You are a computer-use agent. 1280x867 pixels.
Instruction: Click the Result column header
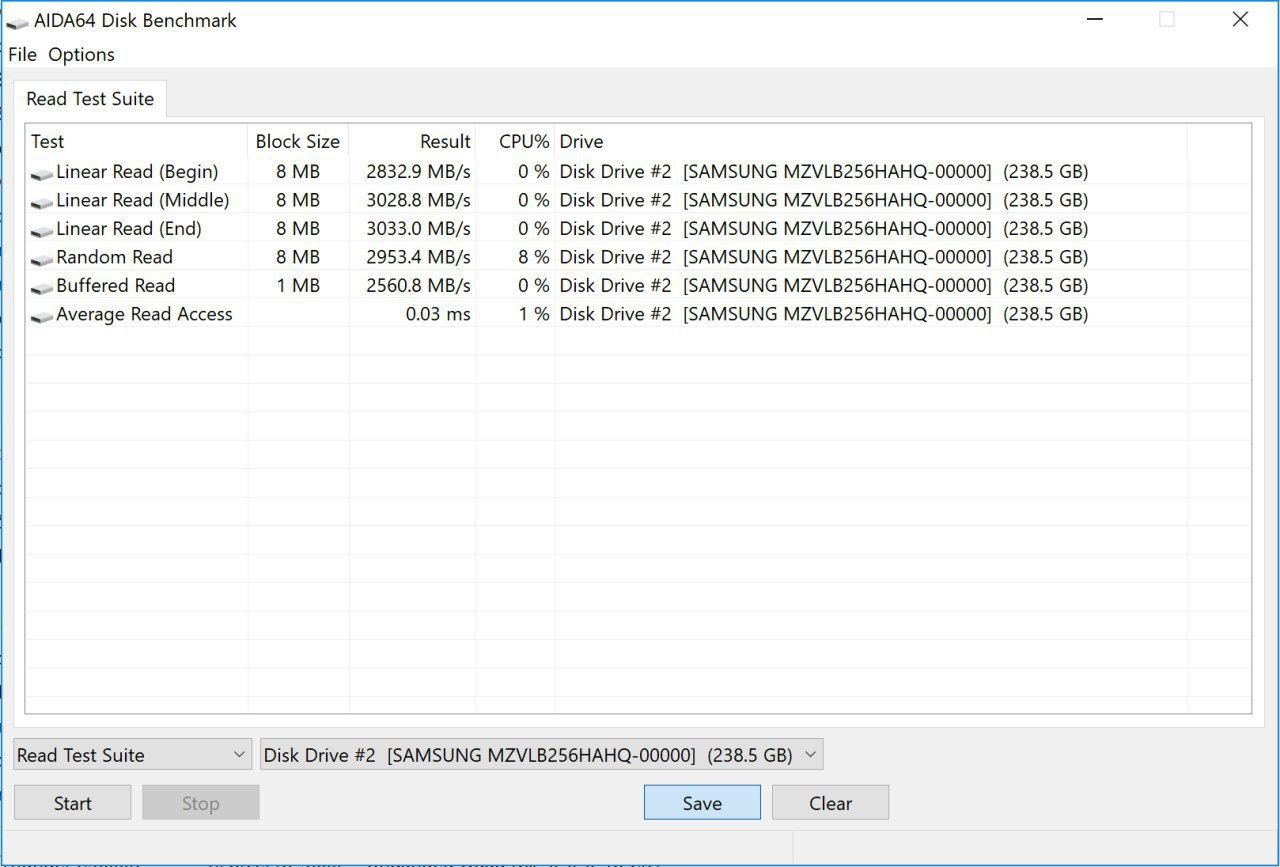pyautogui.click(x=412, y=141)
